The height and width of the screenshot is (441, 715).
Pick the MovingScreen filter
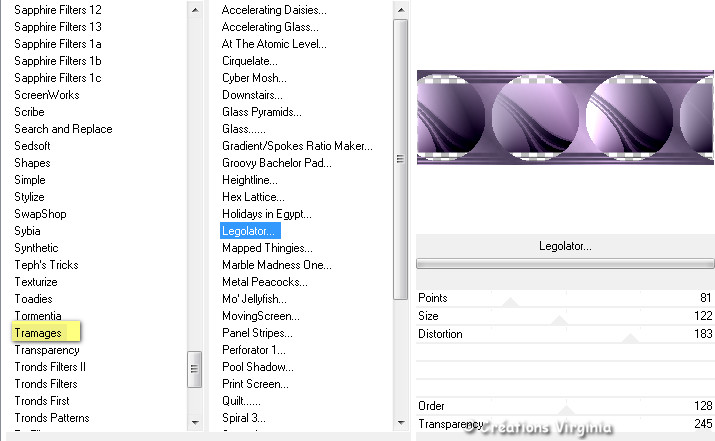(261, 316)
